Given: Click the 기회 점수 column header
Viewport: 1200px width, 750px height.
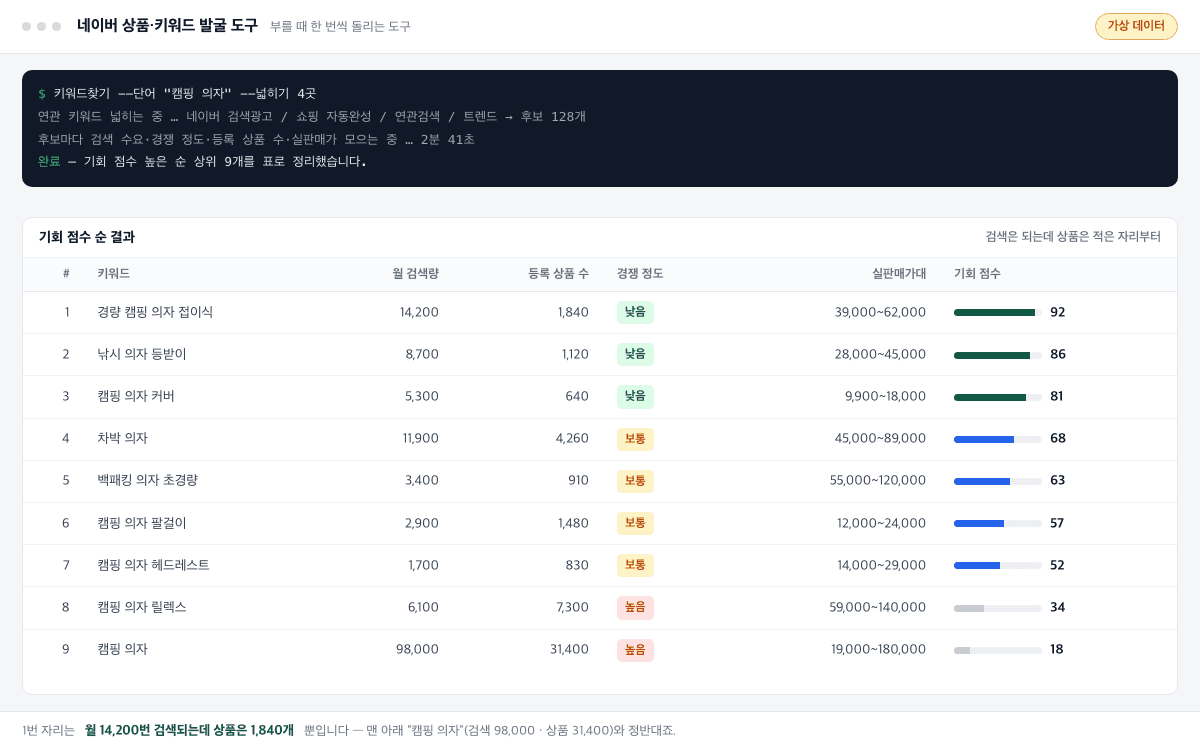Looking at the screenshot, I should 977,274.
